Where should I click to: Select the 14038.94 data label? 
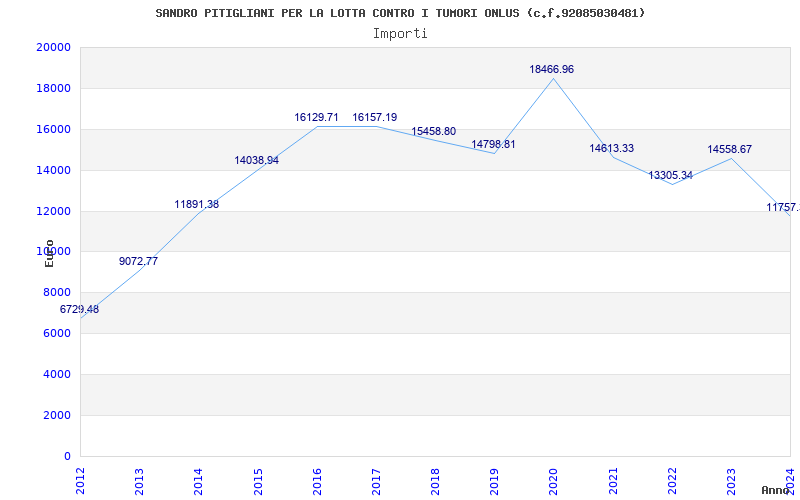pyautogui.click(x=256, y=161)
